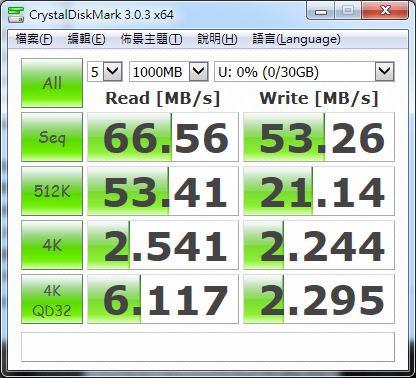Launch the 4K QD32 test
Screen dimensions: 416x378
[x=52, y=299]
